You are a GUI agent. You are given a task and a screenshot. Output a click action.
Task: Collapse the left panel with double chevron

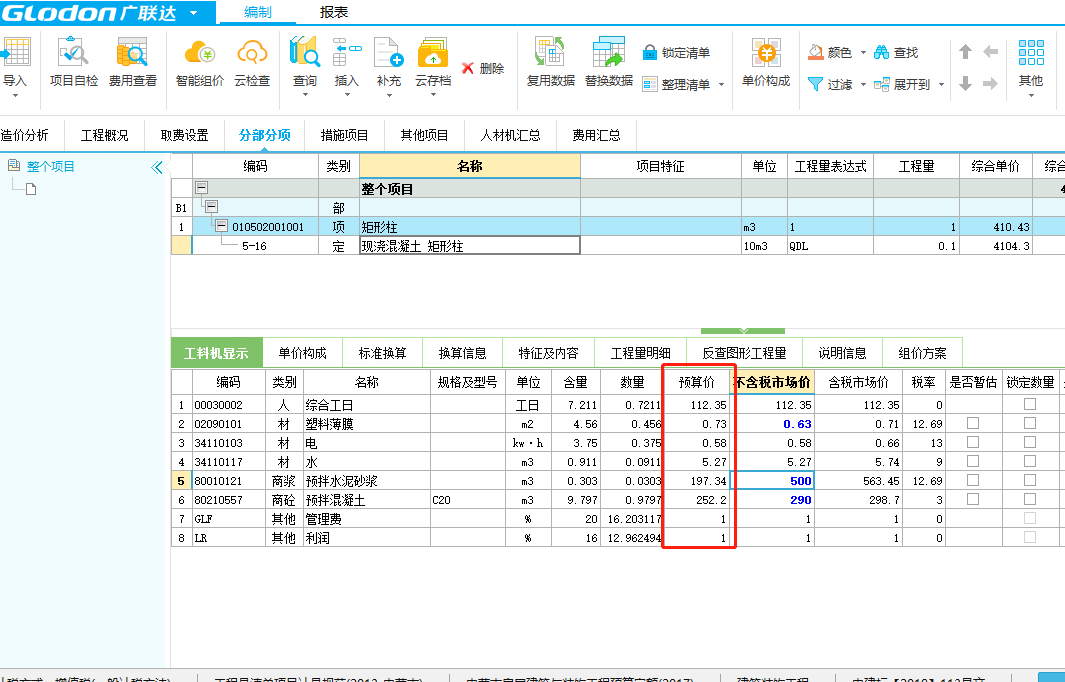157,167
